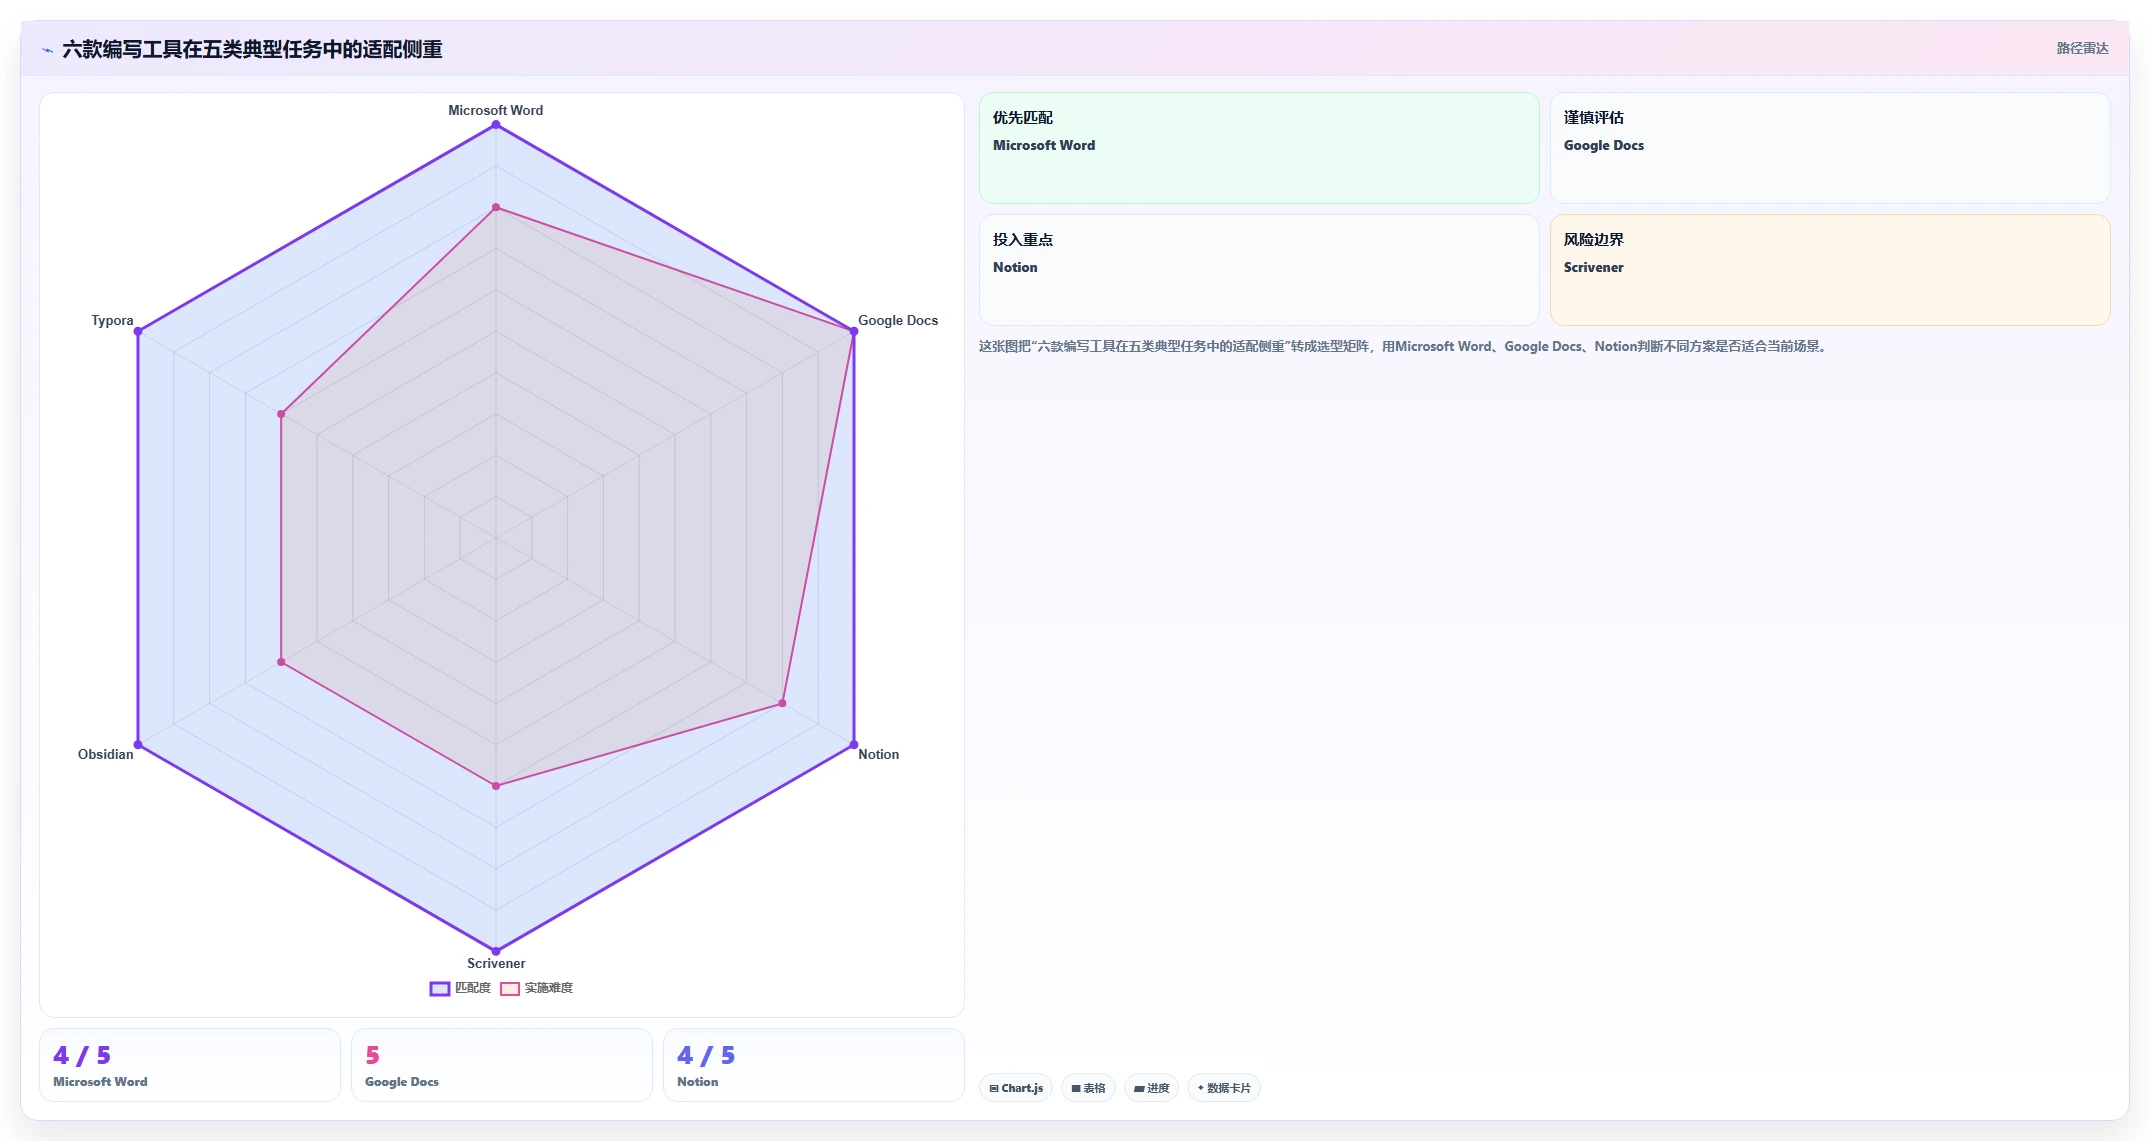The width and height of the screenshot is (2150, 1141).
Task: Click the pink 实施难度 point on Microsoft Word axis
Action: 496,208
